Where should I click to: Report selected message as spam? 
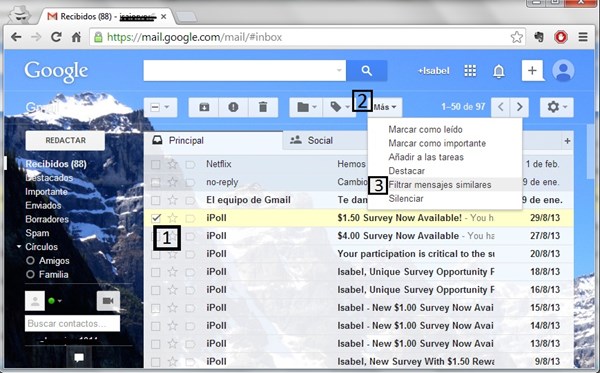233,107
